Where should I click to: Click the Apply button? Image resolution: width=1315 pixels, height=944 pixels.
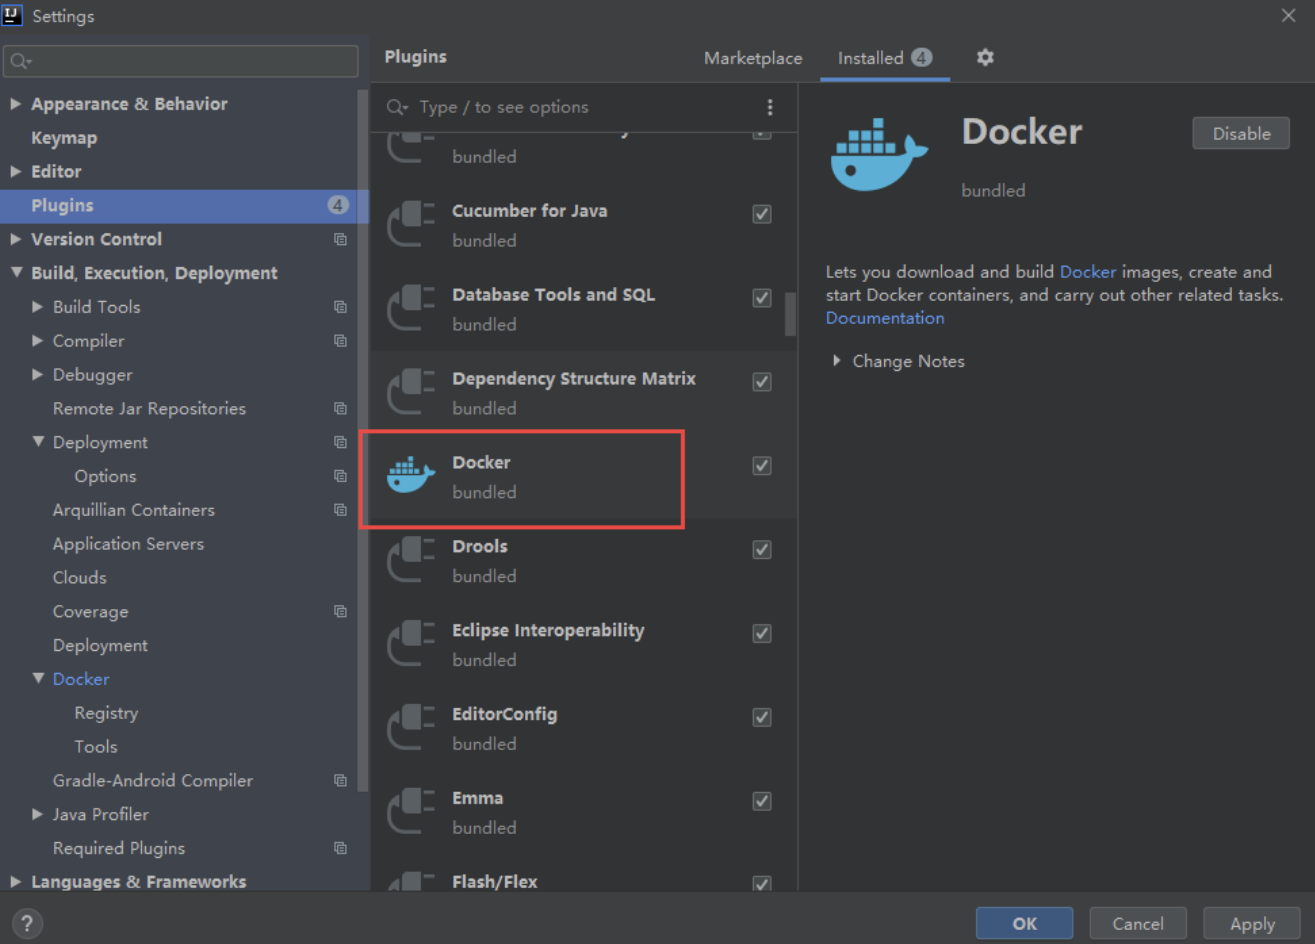pyautogui.click(x=1252, y=923)
